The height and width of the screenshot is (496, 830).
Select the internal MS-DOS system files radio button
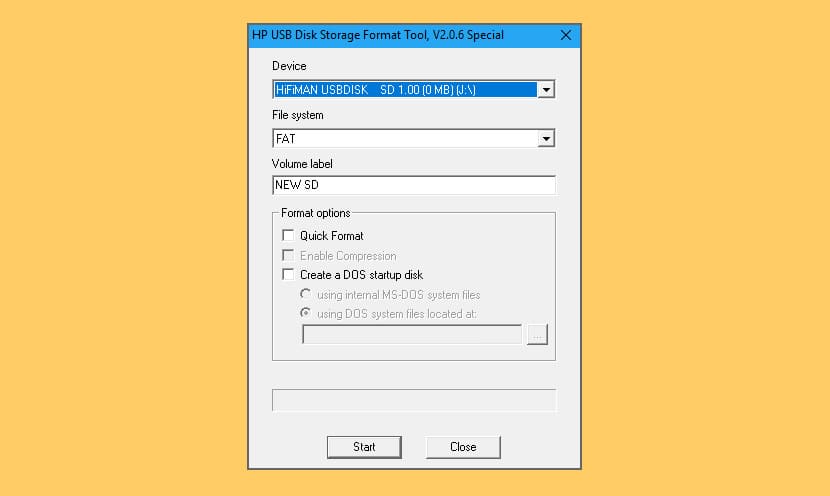tap(305, 293)
